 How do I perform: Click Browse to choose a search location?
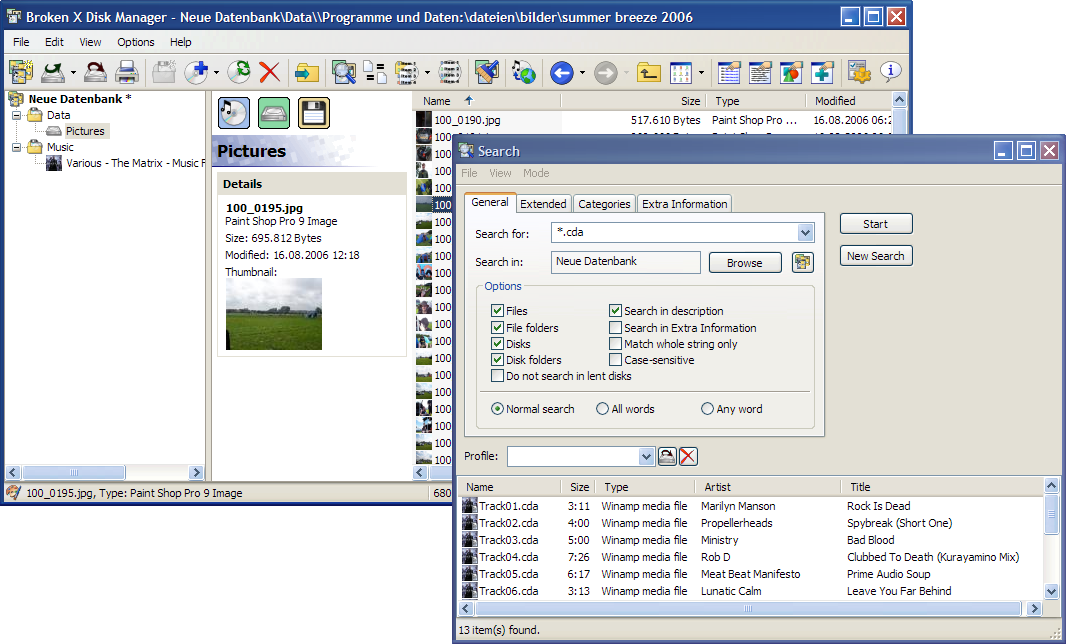point(745,262)
